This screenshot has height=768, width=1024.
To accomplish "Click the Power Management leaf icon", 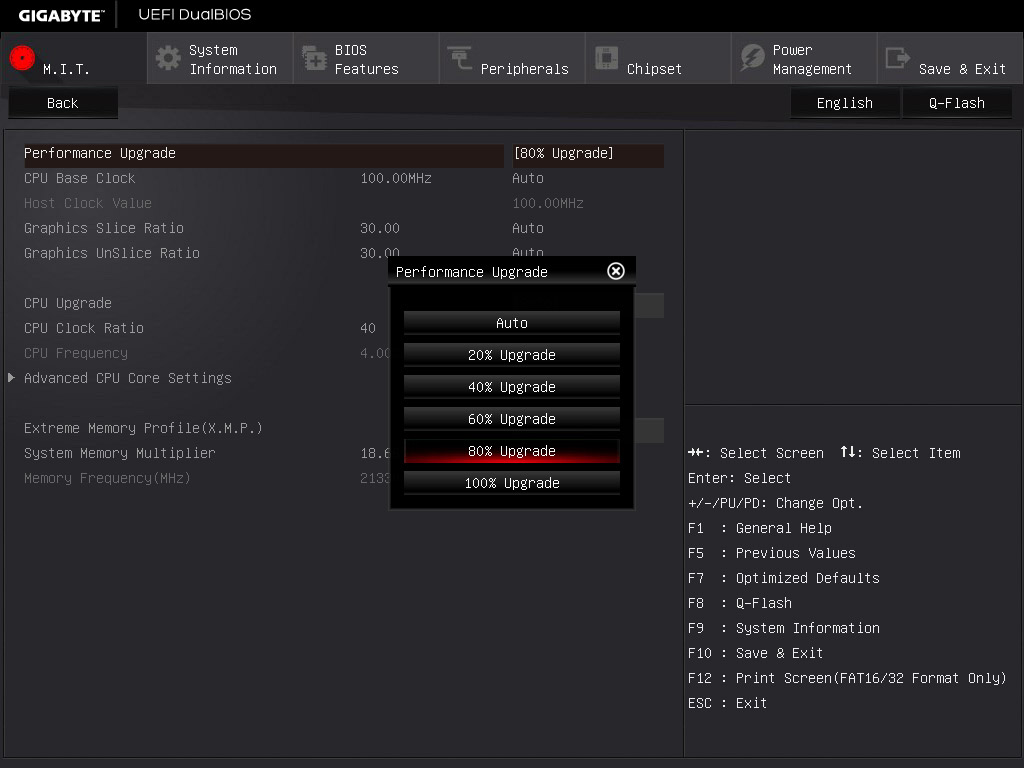I will click(752, 58).
